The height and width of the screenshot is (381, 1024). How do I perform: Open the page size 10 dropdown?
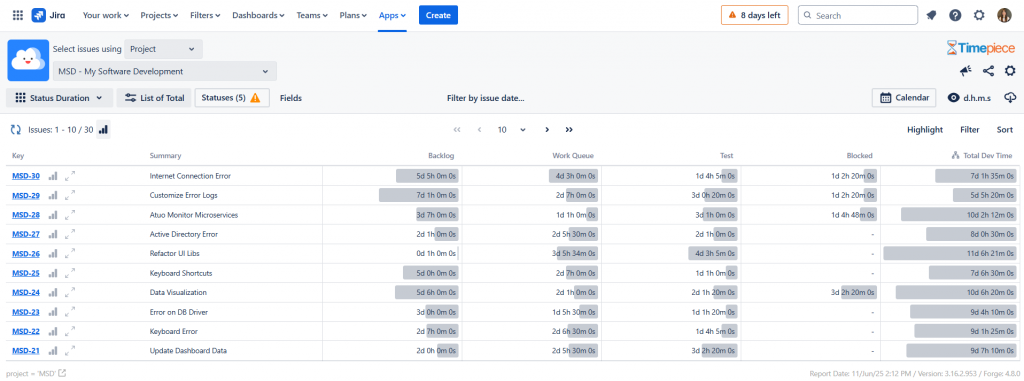click(511, 129)
